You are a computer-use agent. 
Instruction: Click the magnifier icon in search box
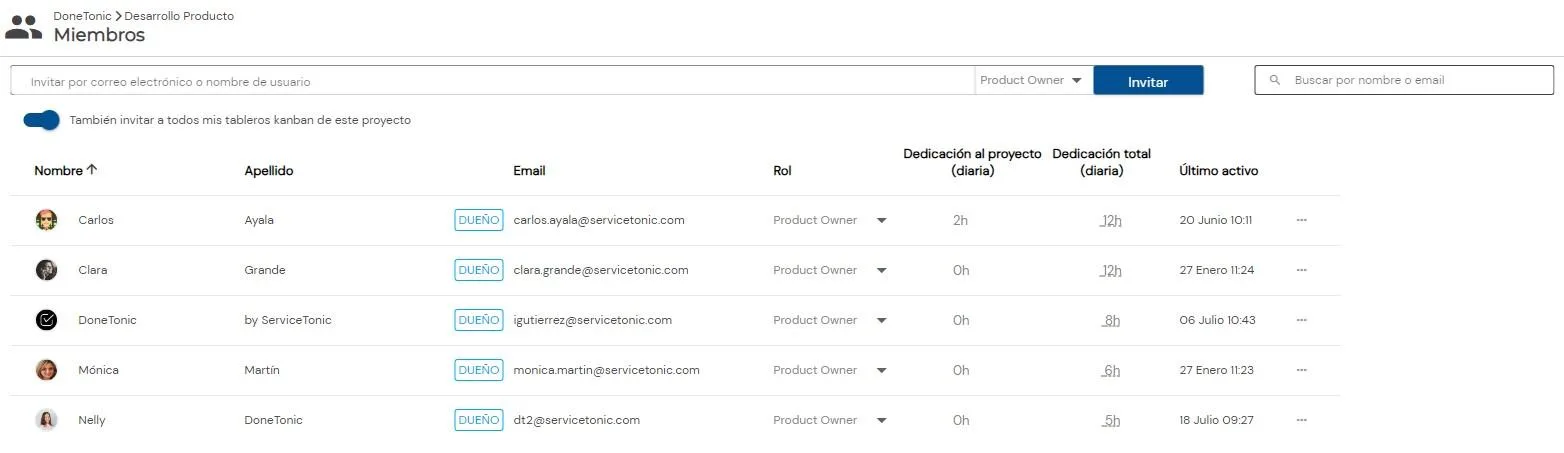1274,80
